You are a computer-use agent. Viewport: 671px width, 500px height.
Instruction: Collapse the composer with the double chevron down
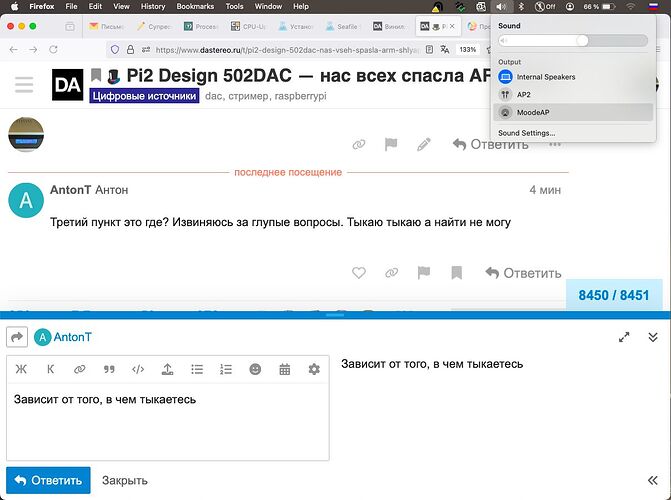[653, 337]
